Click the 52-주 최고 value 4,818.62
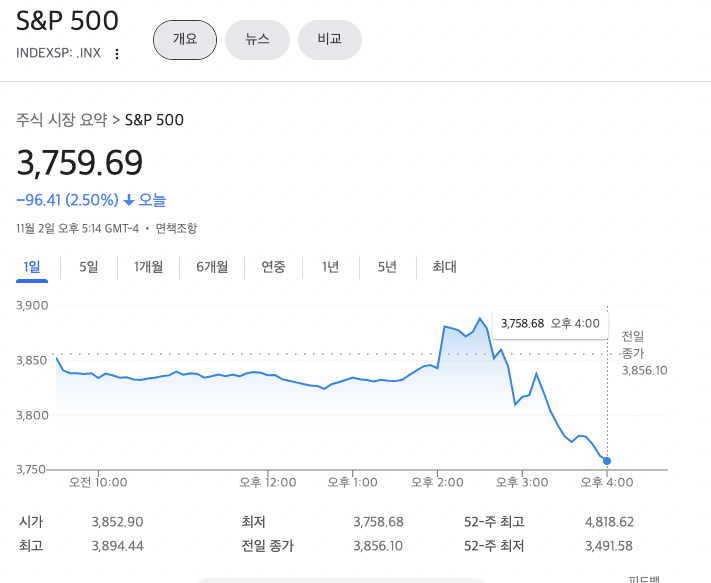Image resolution: width=711 pixels, height=583 pixels. point(609,522)
